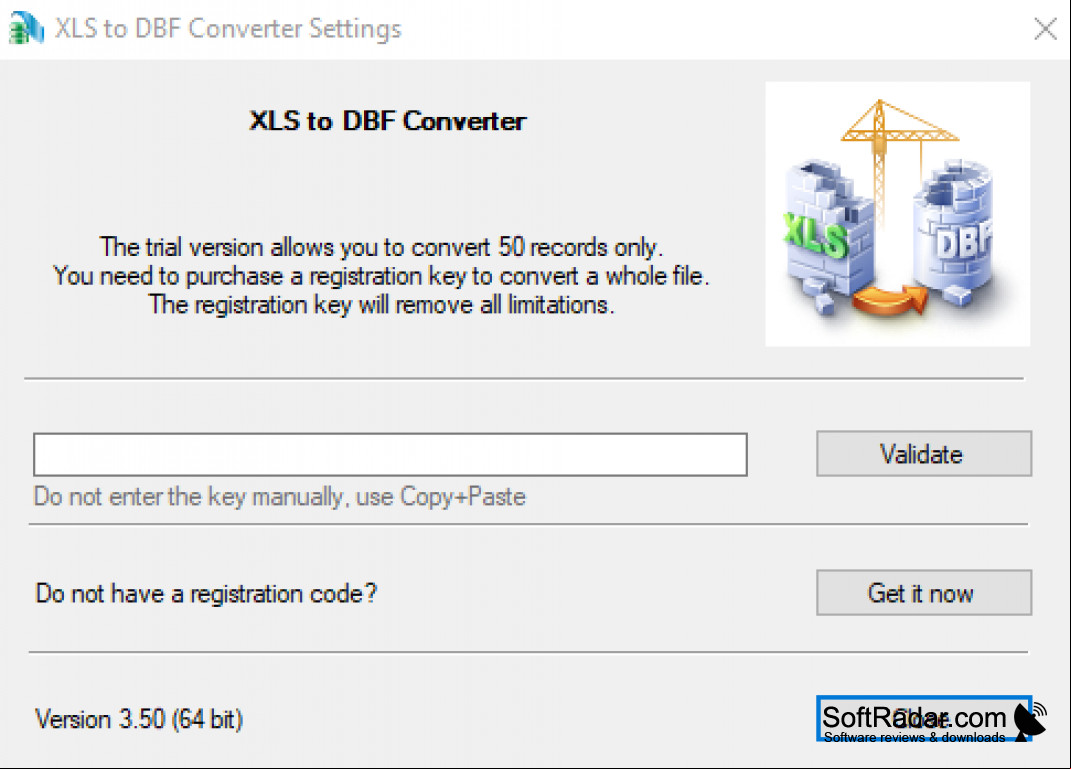Click the 'Software reviews & downloads' watermark text
Viewport: 1071px width, 769px height.
(x=914, y=737)
